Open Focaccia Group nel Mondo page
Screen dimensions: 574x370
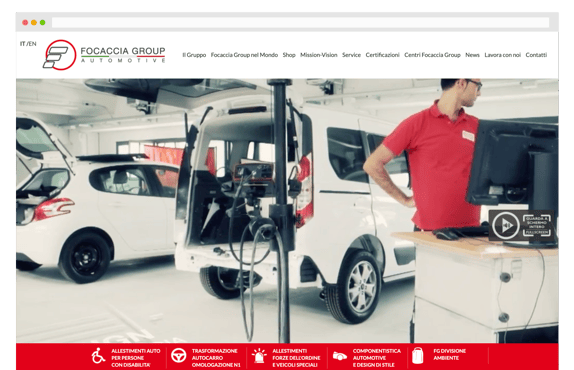[x=244, y=55]
